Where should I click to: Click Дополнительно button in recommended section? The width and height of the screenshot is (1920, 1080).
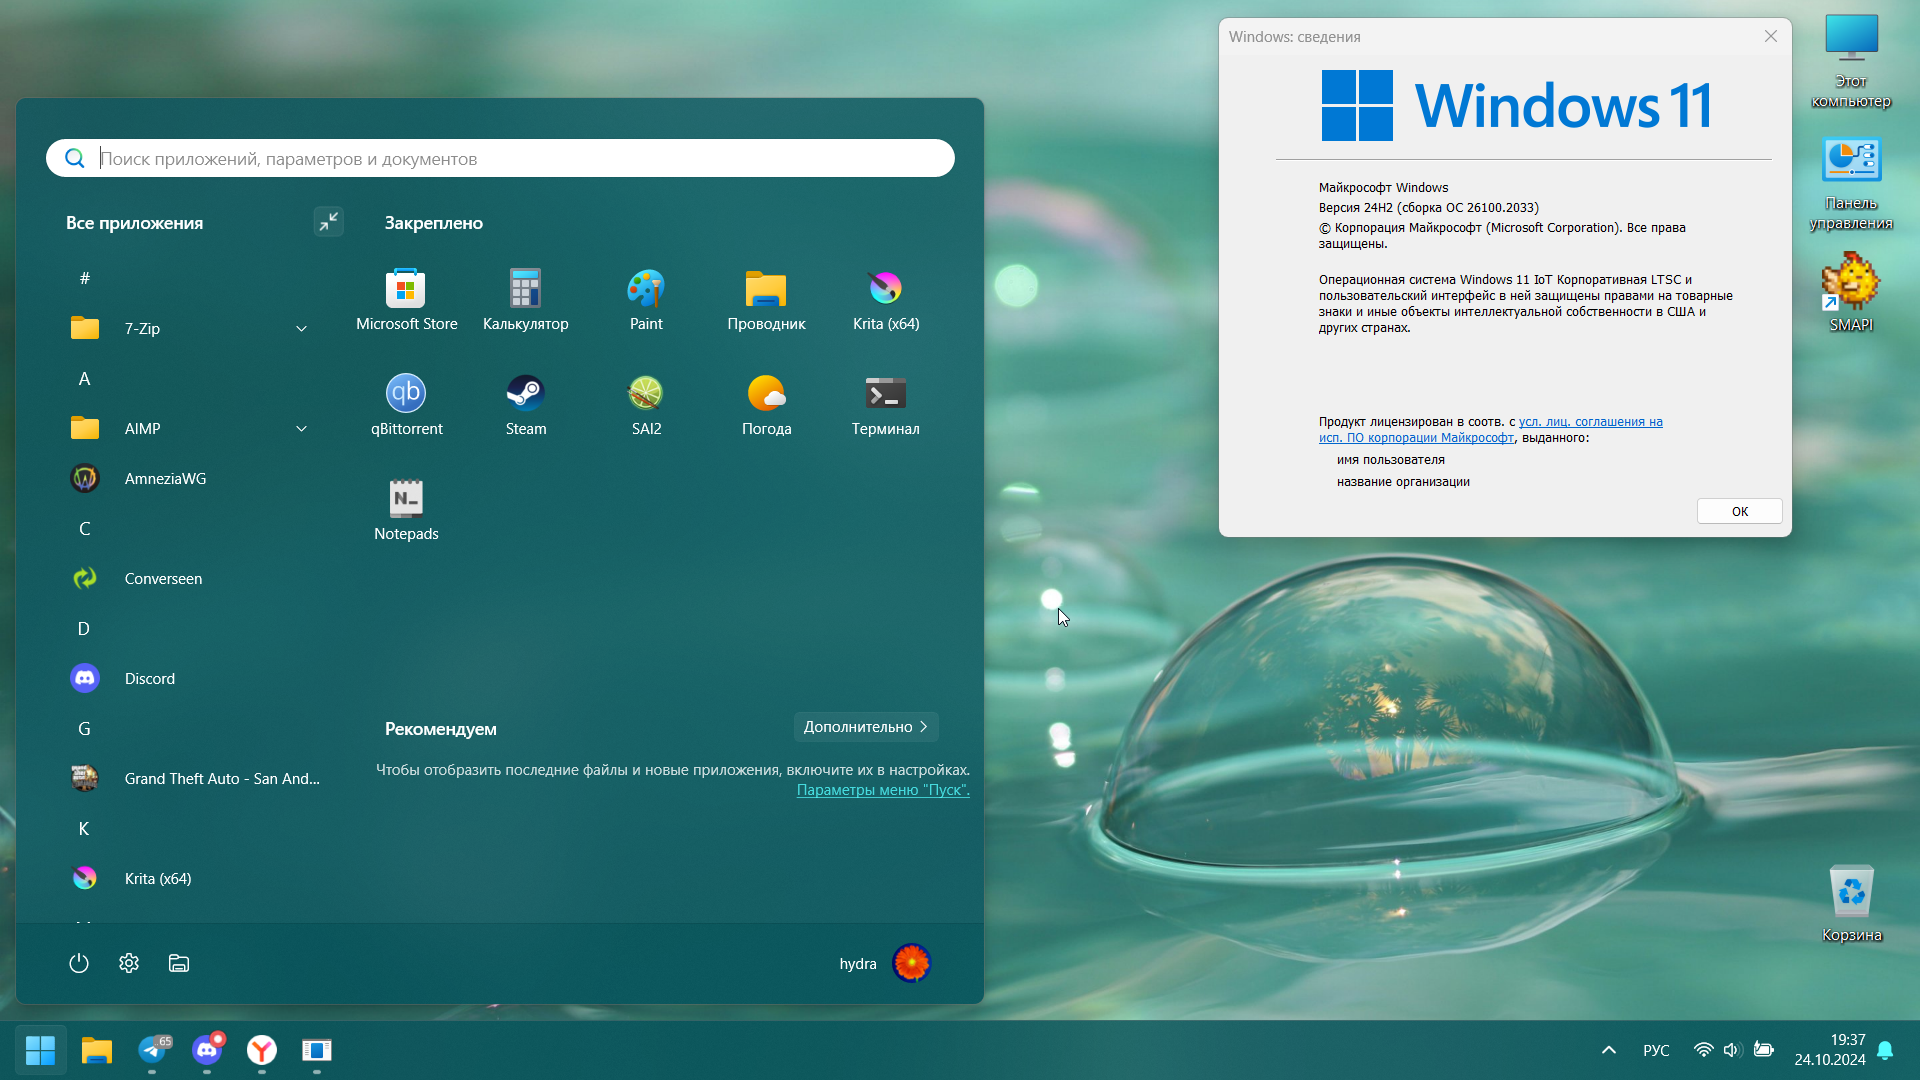pos(866,727)
